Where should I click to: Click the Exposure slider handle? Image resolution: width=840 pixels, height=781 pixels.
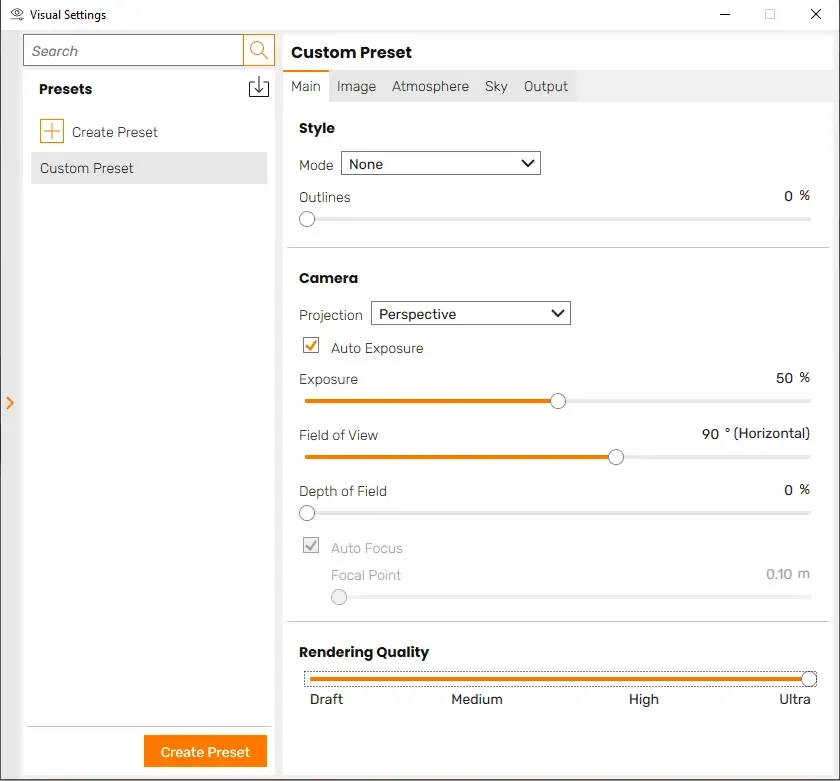558,401
